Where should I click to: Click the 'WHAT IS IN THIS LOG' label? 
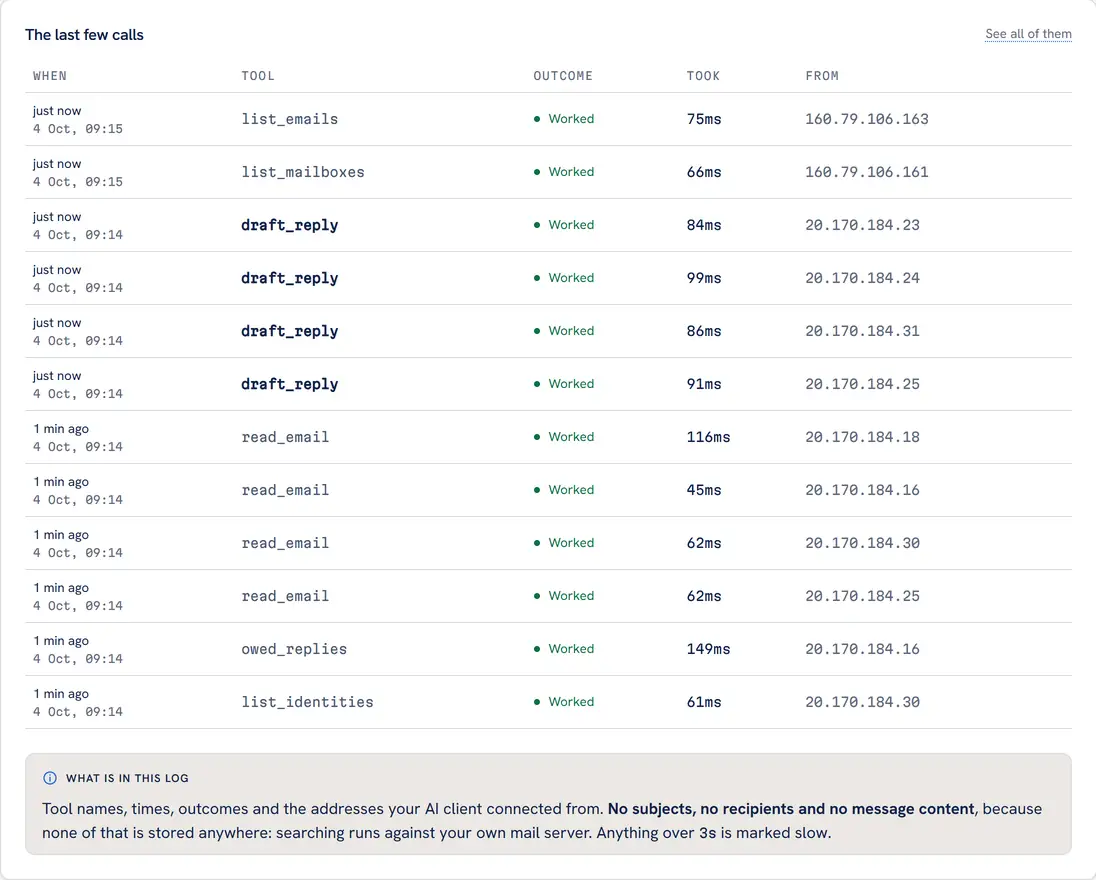[127, 778]
